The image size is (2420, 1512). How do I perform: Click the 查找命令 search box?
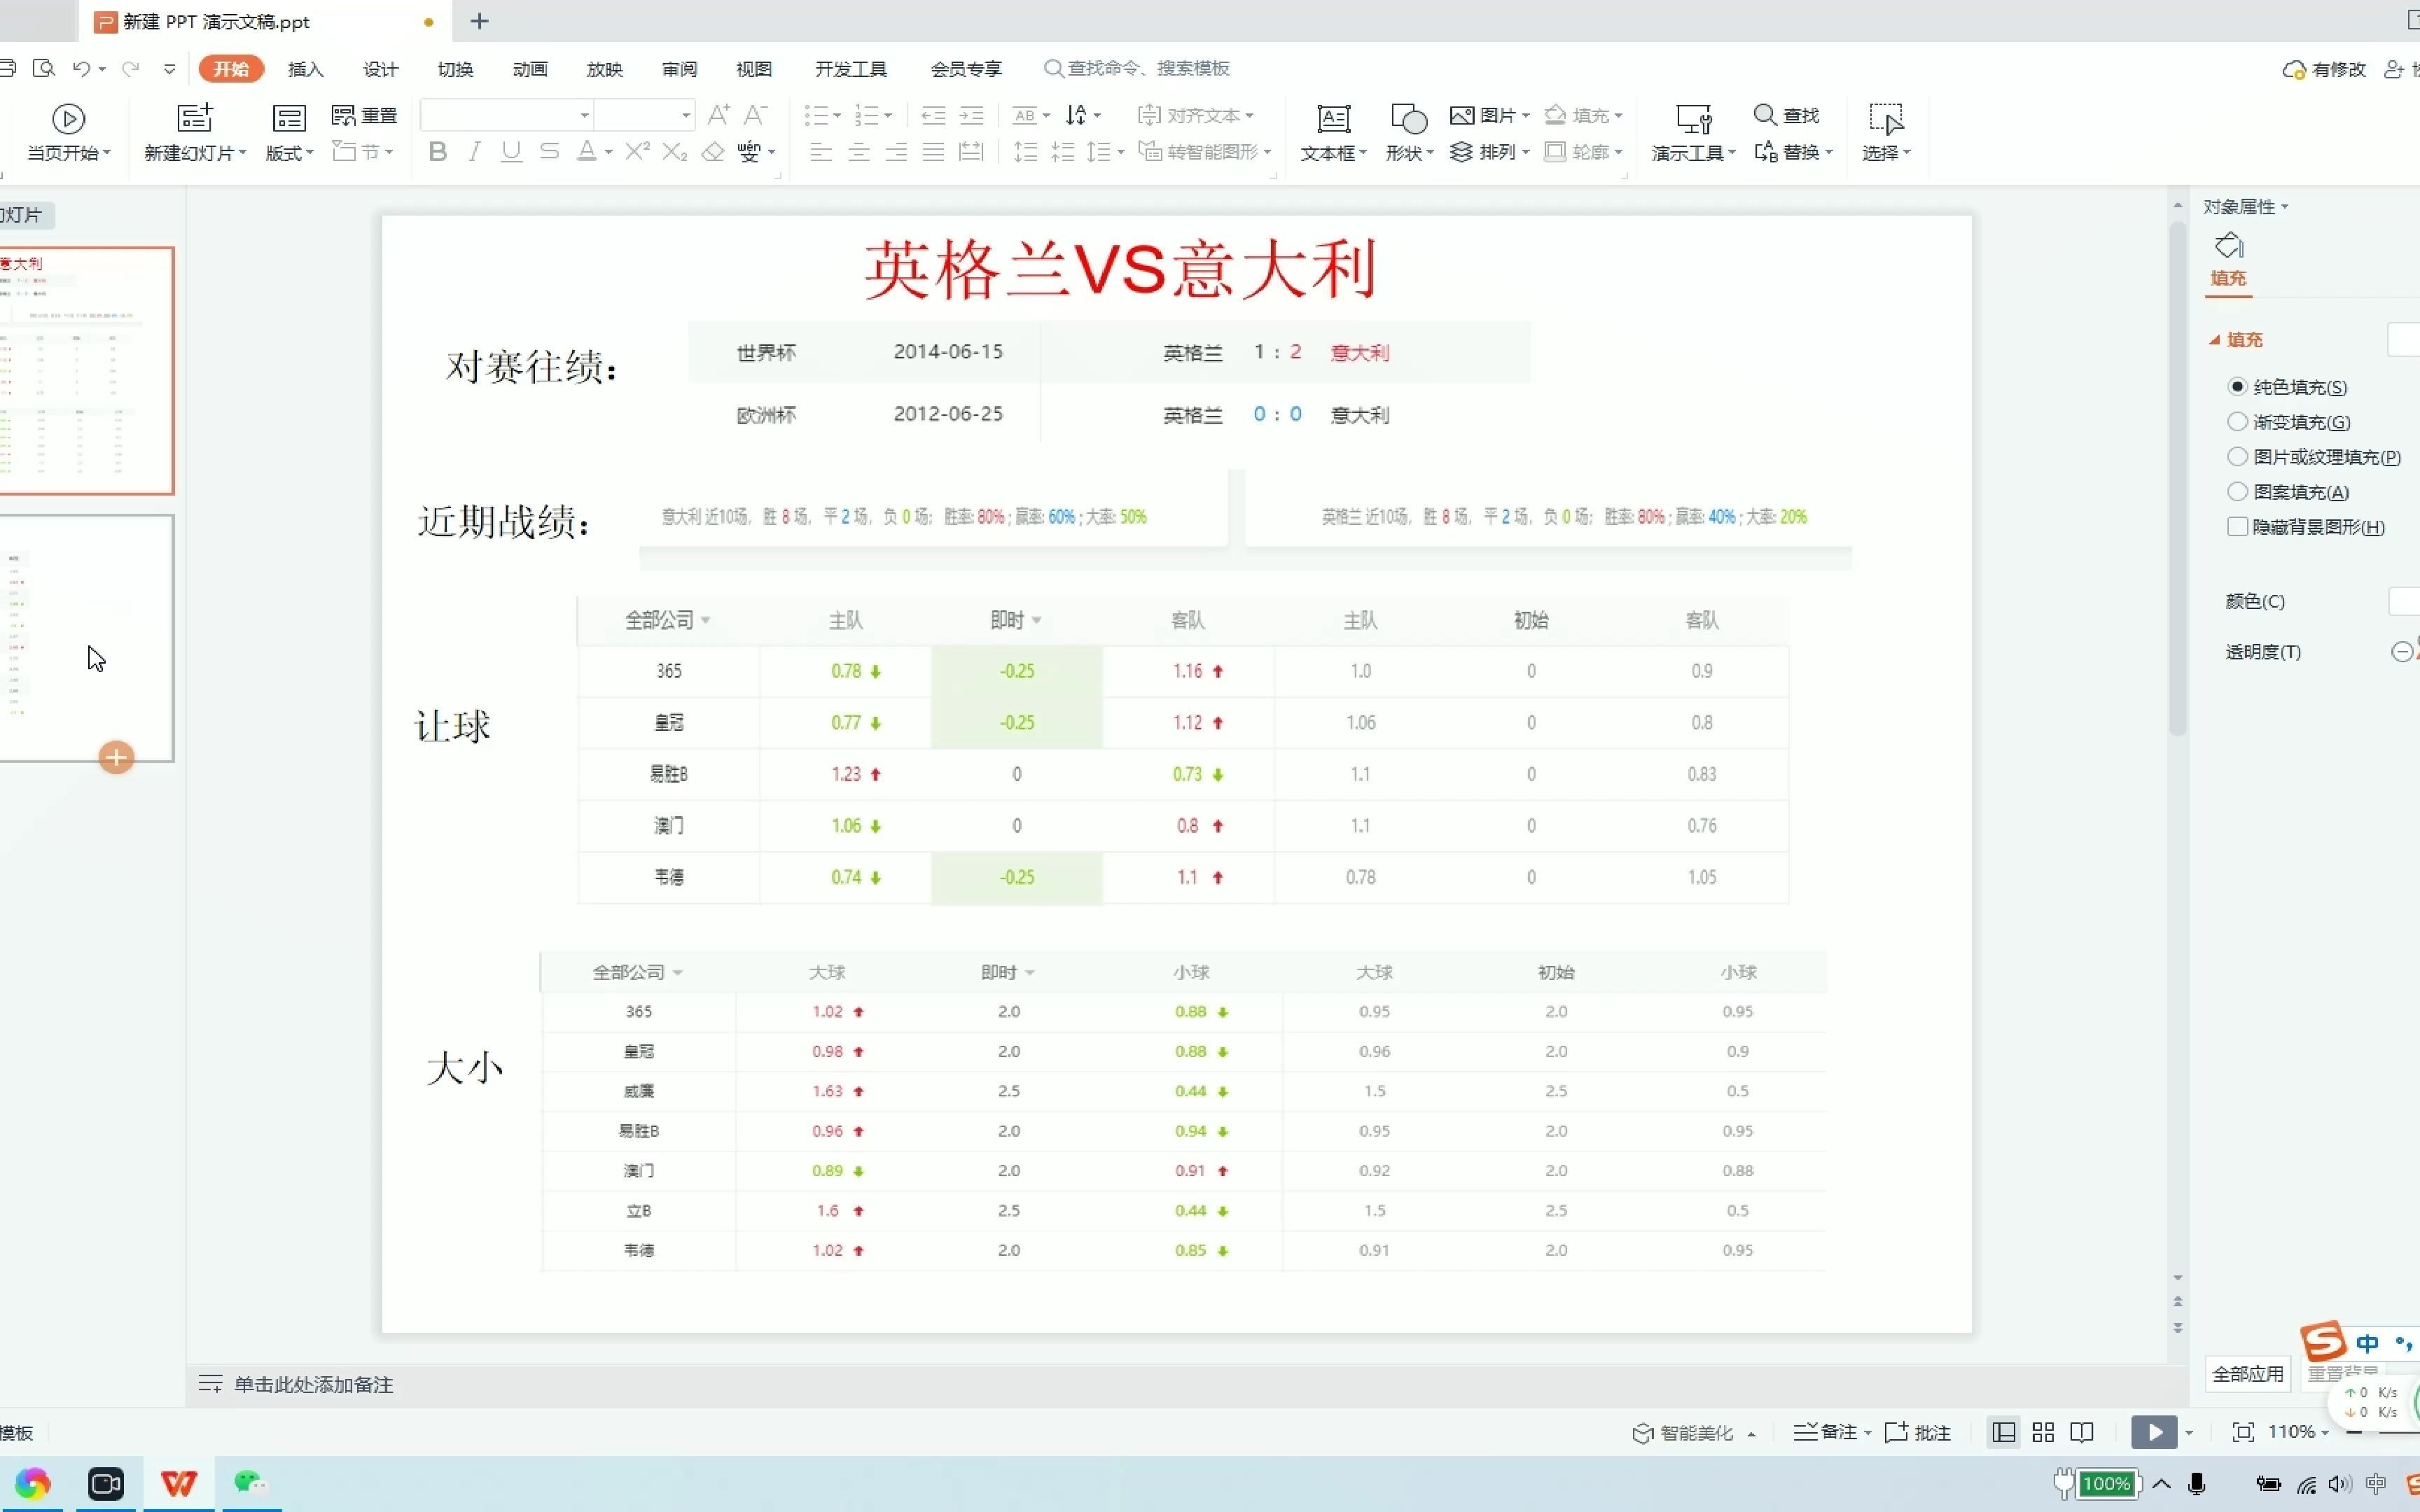(1138, 68)
